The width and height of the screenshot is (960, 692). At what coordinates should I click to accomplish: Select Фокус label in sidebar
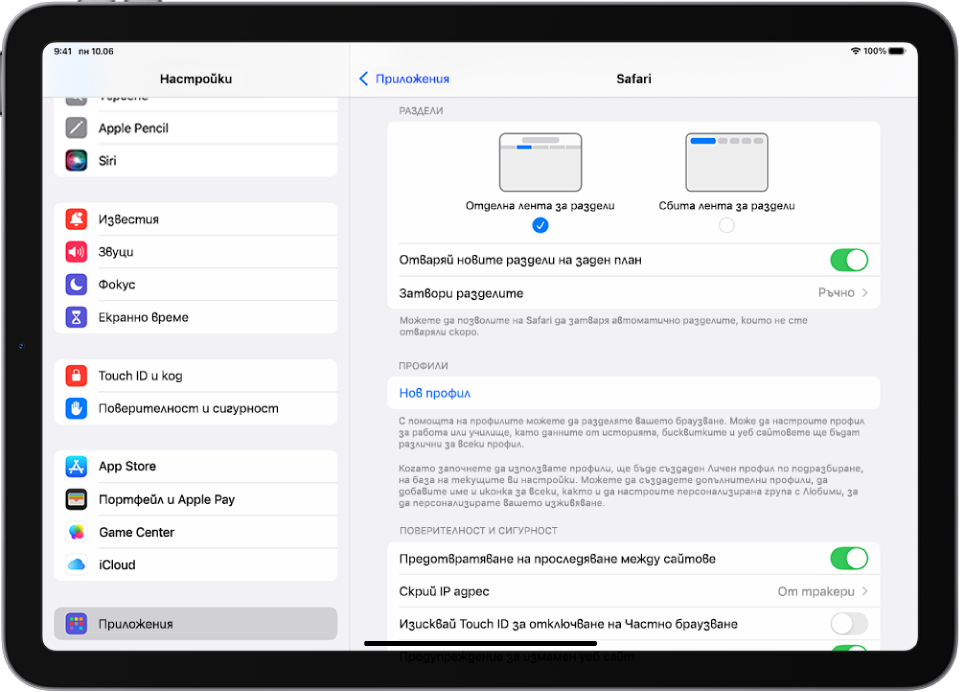pyautogui.click(x=117, y=284)
